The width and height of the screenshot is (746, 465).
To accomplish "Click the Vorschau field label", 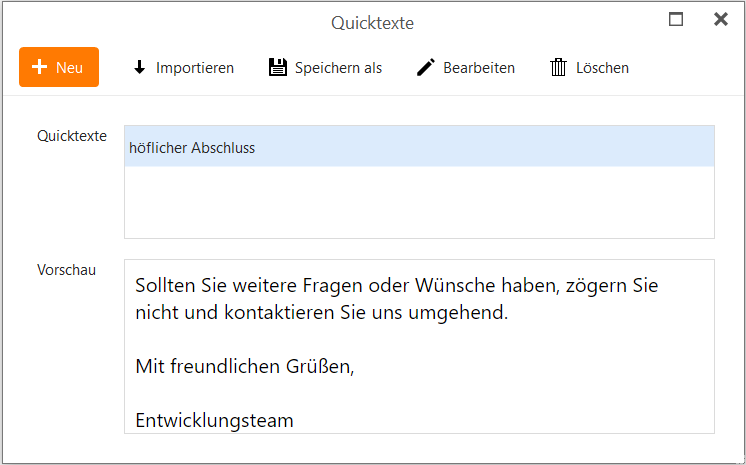I will coord(67,270).
